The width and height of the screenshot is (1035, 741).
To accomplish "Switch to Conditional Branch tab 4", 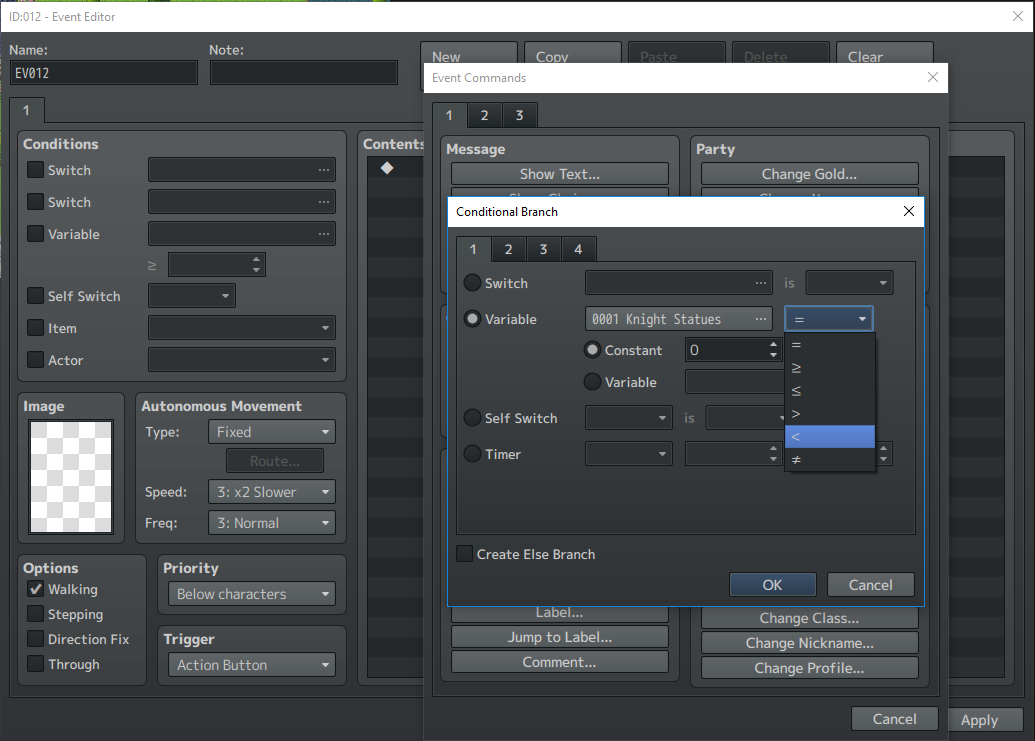I will coord(578,249).
